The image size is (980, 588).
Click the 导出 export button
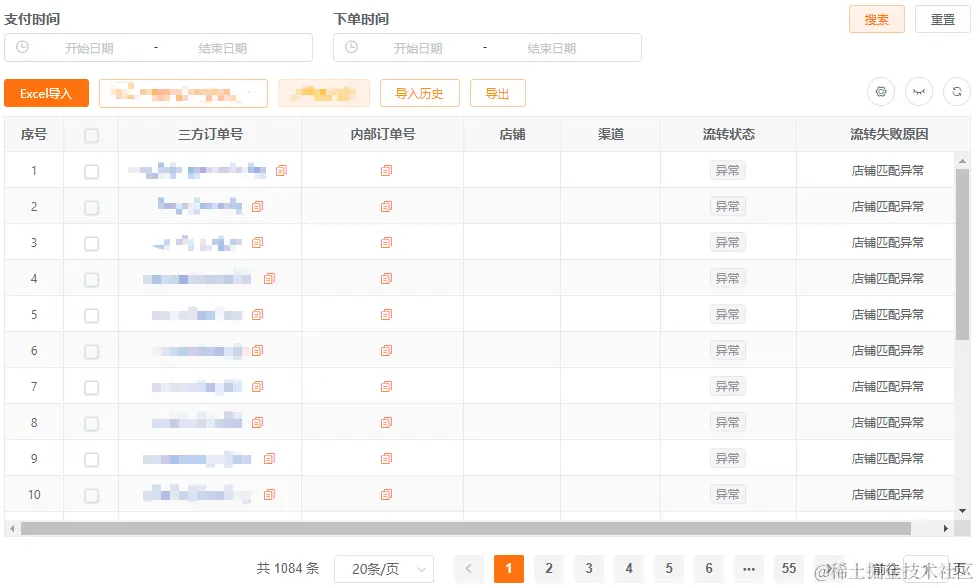click(x=498, y=93)
